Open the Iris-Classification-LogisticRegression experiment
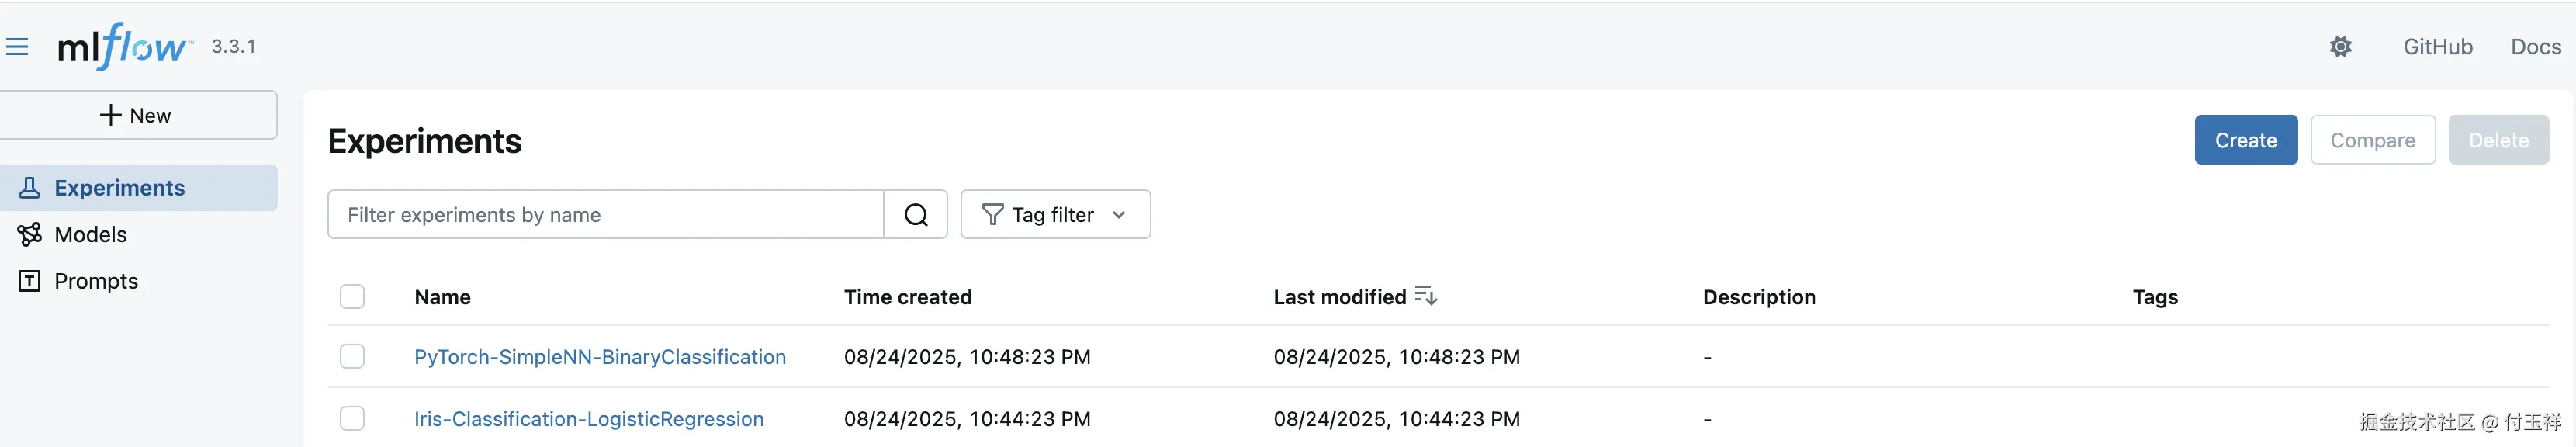The height and width of the screenshot is (447, 2576). pos(589,419)
